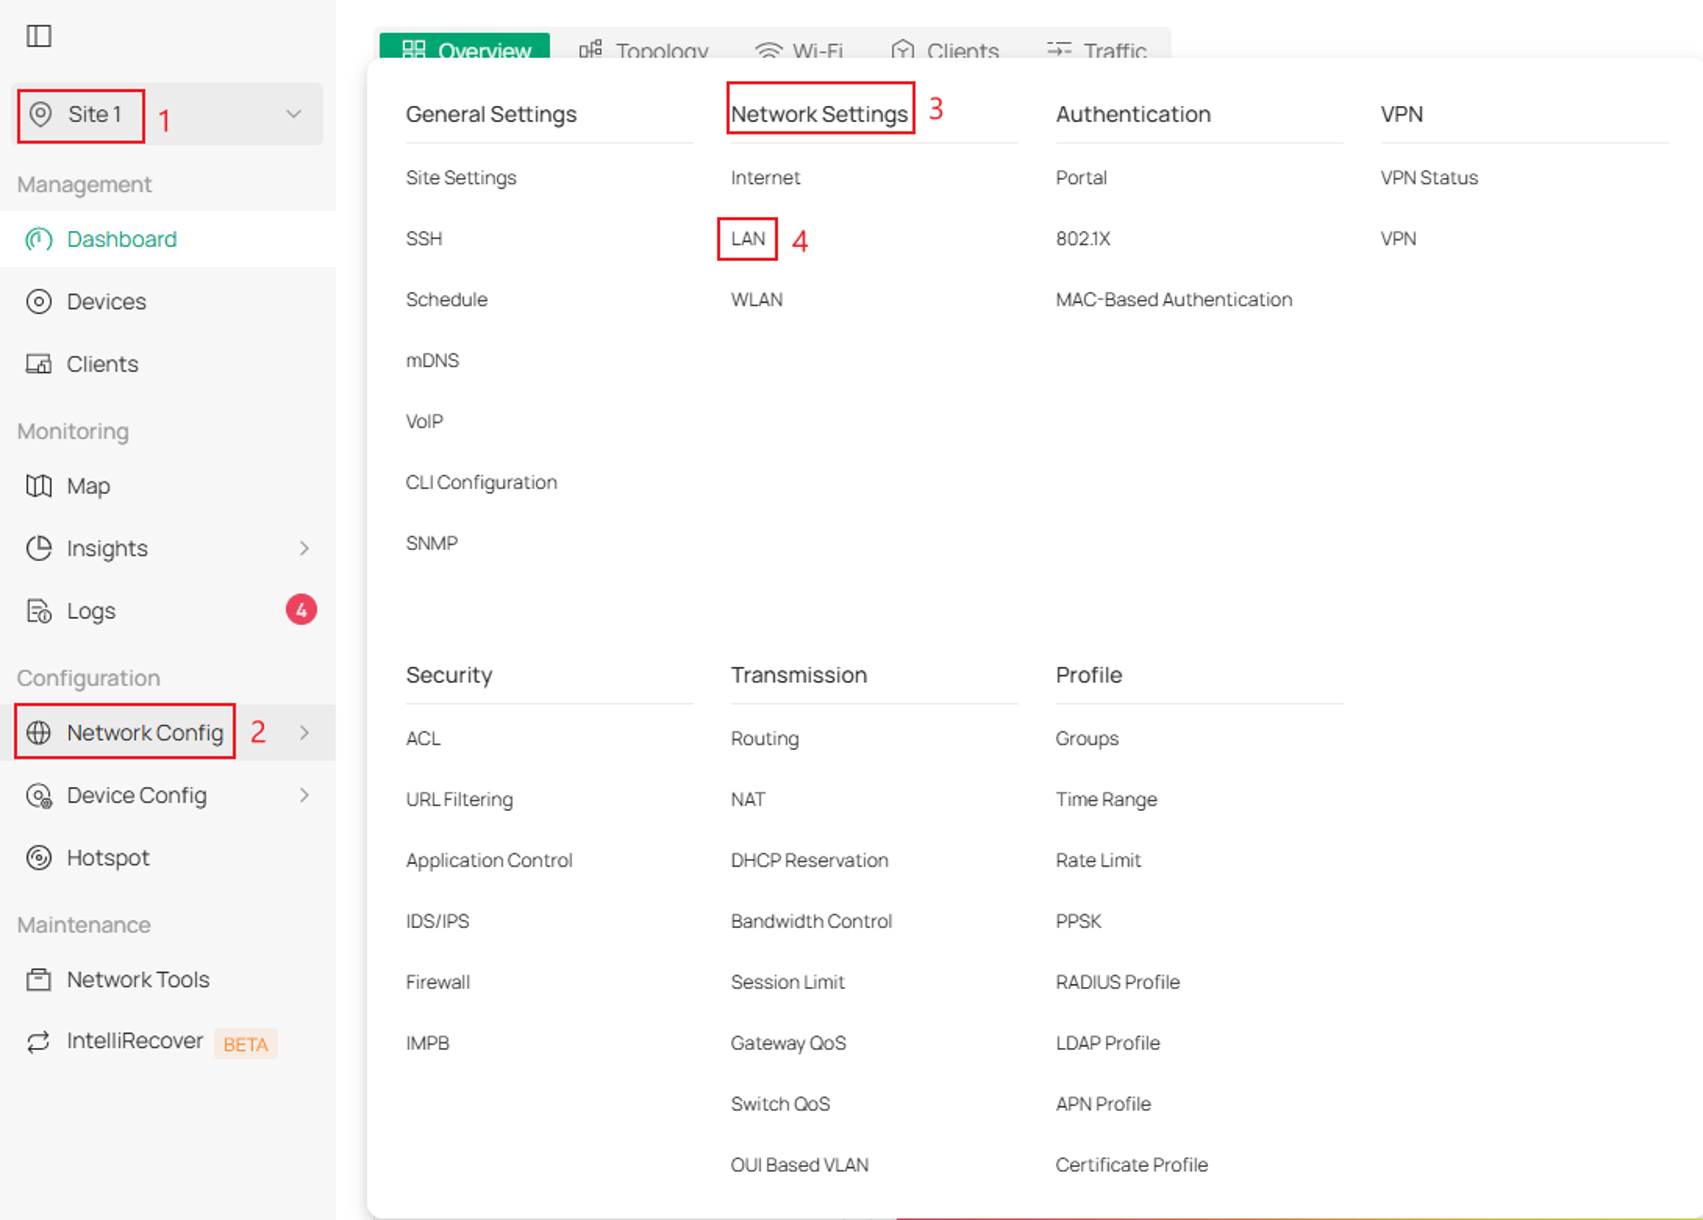This screenshot has width=1703, height=1220.
Task: Click the Map icon in the sidebar
Action: (39, 486)
